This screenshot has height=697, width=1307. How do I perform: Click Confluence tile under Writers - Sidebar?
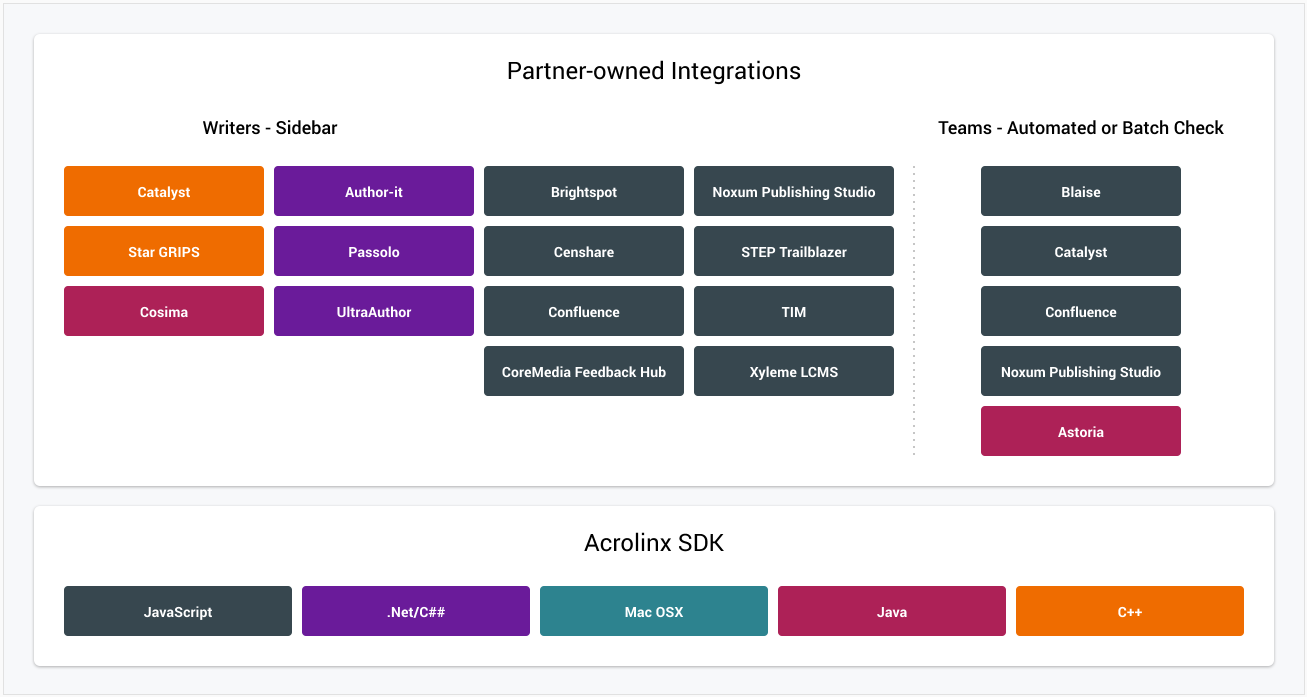coord(584,311)
